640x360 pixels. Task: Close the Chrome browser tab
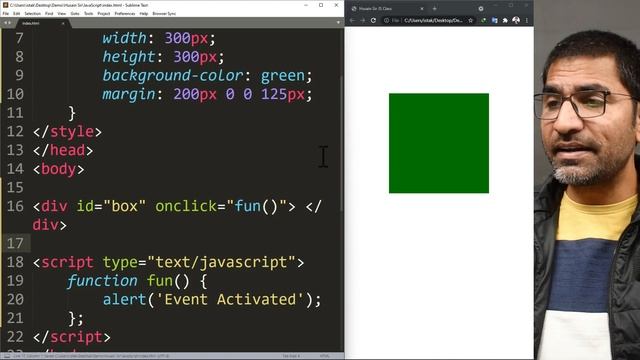[x=422, y=8]
